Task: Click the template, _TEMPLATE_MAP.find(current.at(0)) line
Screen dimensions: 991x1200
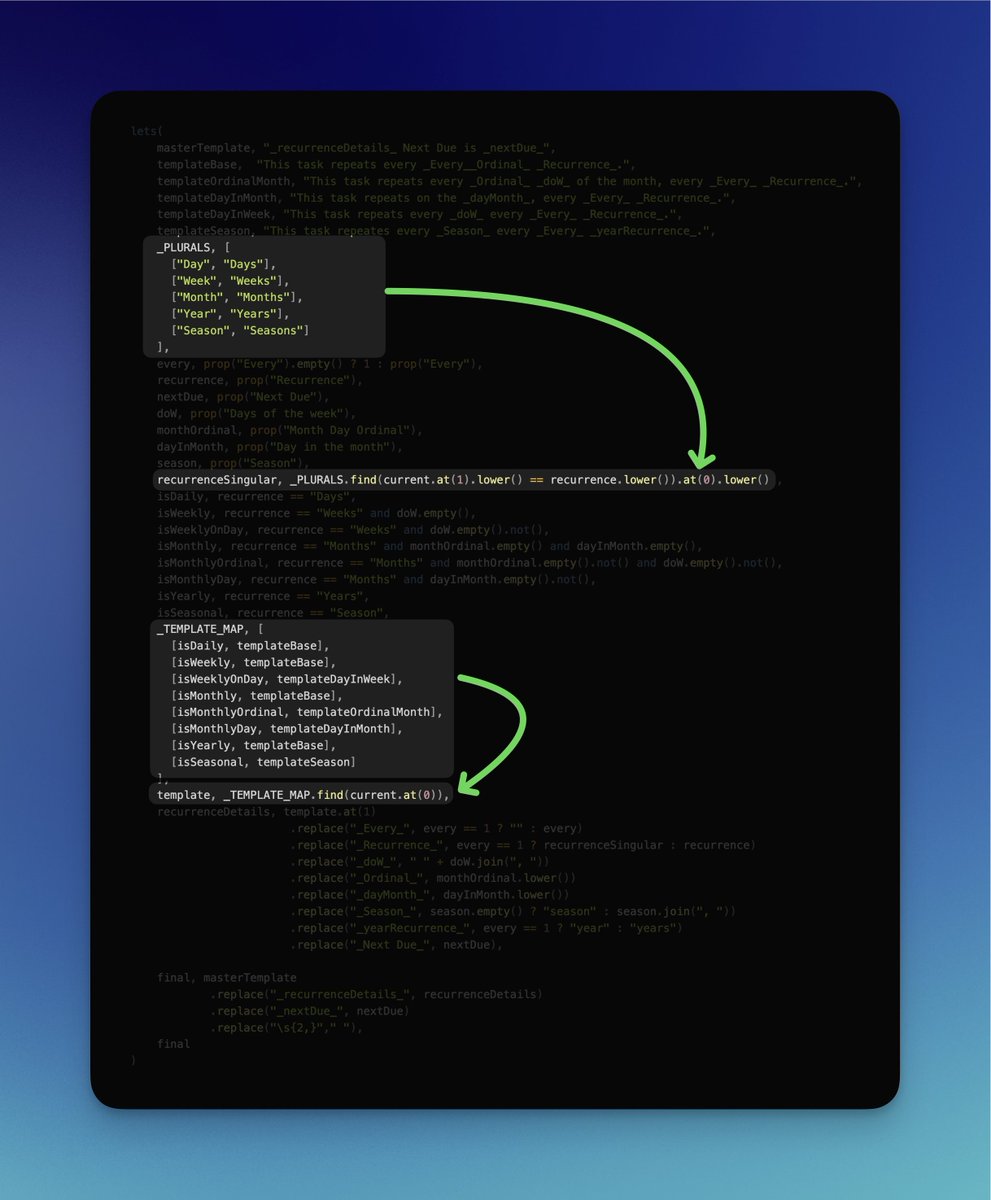Action: (303, 795)
